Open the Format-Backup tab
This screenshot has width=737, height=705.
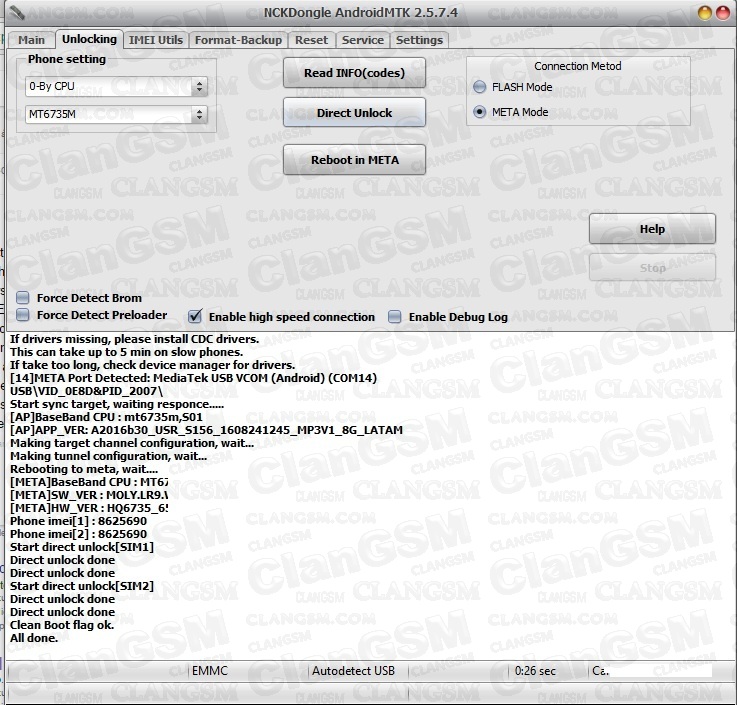[x=238, y=40]
